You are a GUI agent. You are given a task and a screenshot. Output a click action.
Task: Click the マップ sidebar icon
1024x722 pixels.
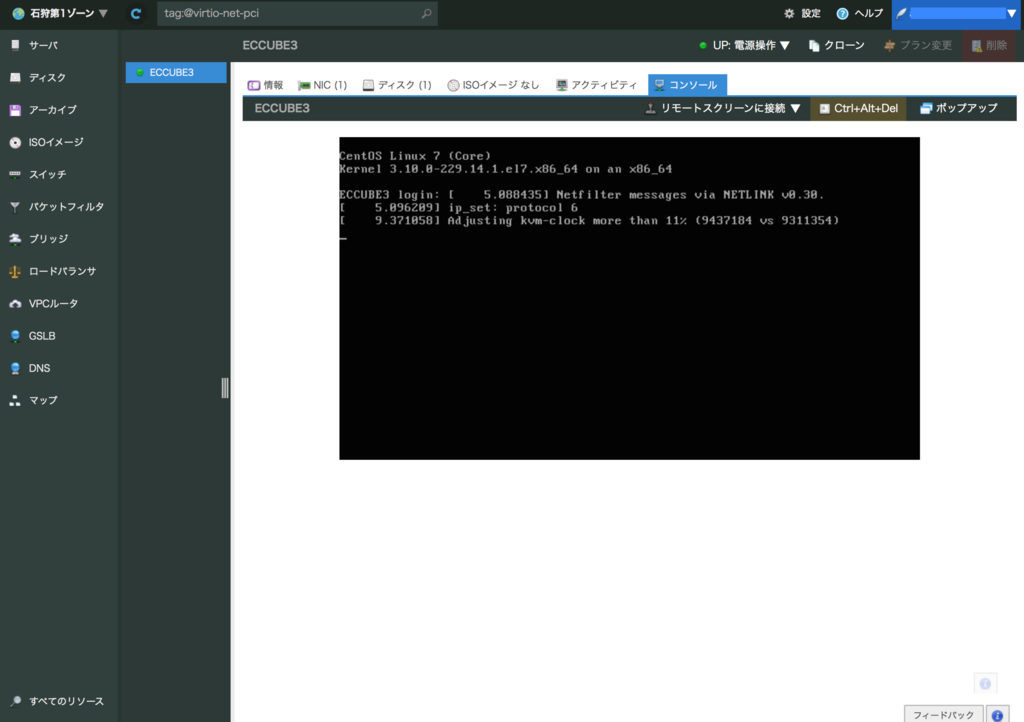tap(15, 400)
